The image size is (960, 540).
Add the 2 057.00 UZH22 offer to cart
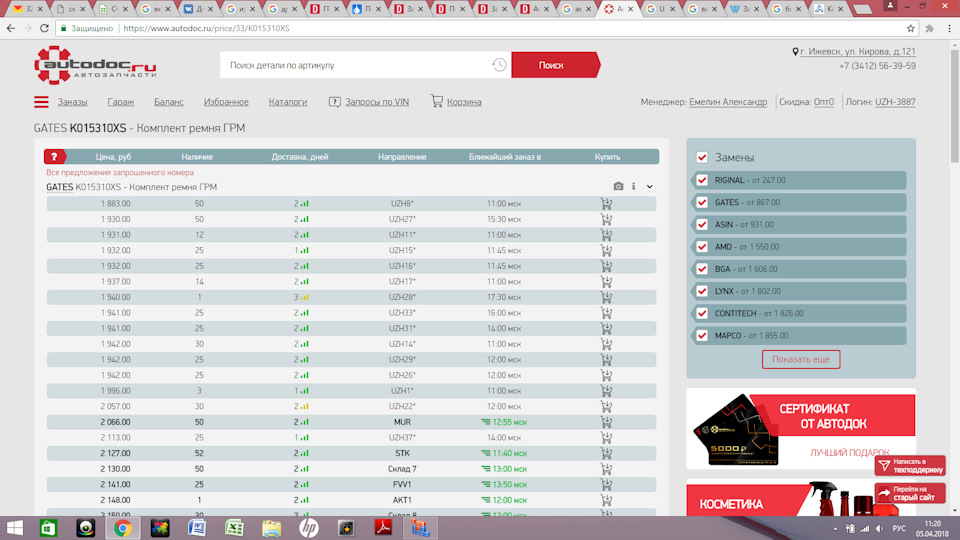coord(606,407)
